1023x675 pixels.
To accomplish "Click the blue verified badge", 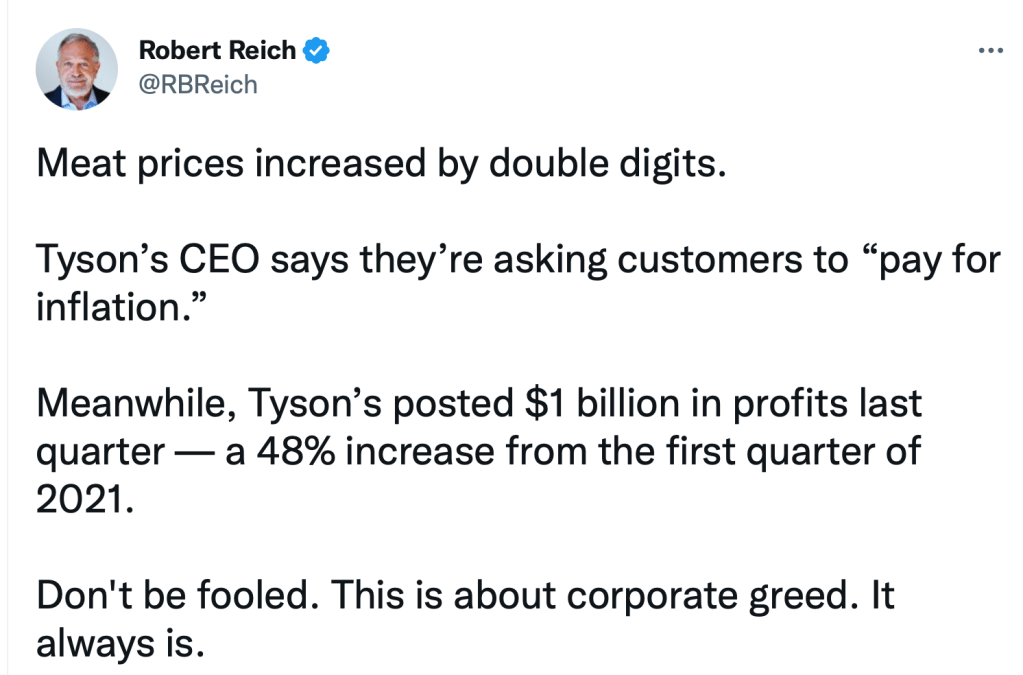I will 317,50.
